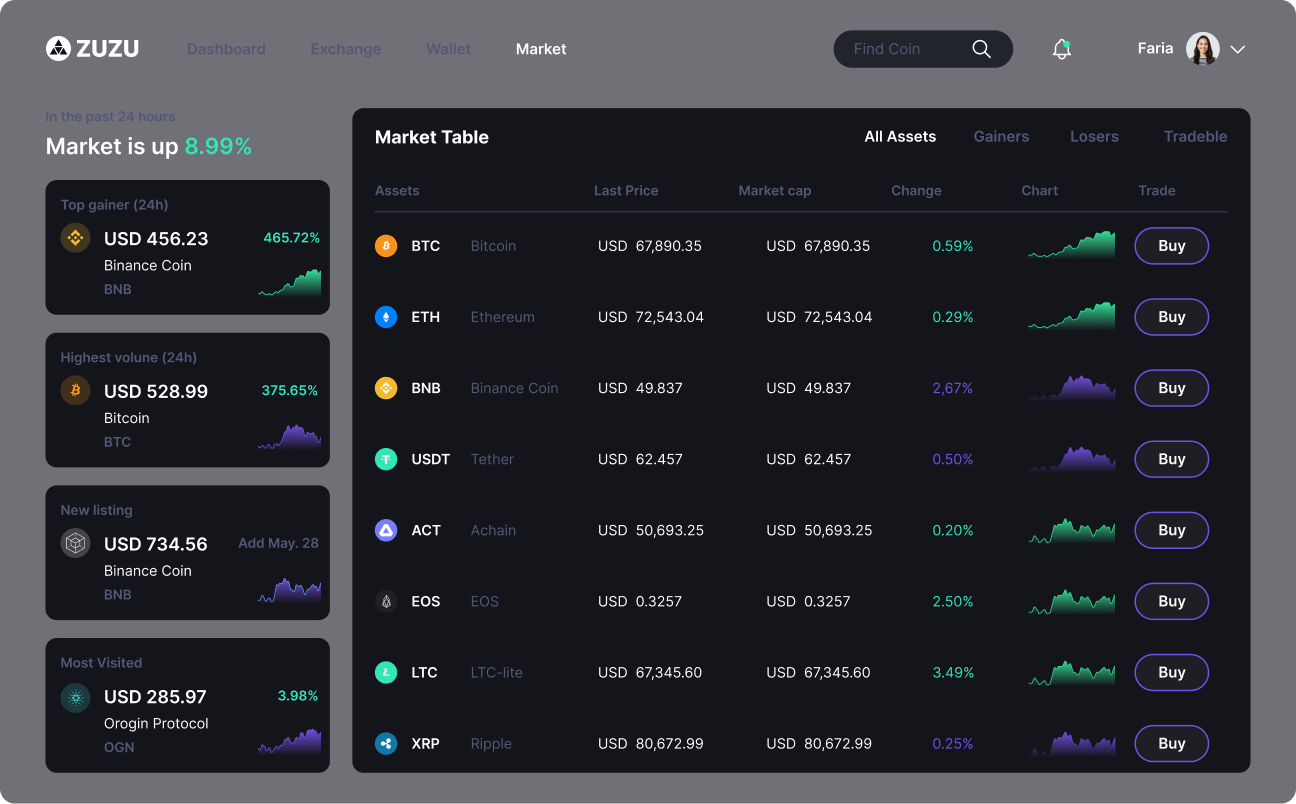Image resolution: width=1296 pixels, height=804 pixels.
Task: Click the Litecoin LTC icon
Action: click(x=386, y=672)
